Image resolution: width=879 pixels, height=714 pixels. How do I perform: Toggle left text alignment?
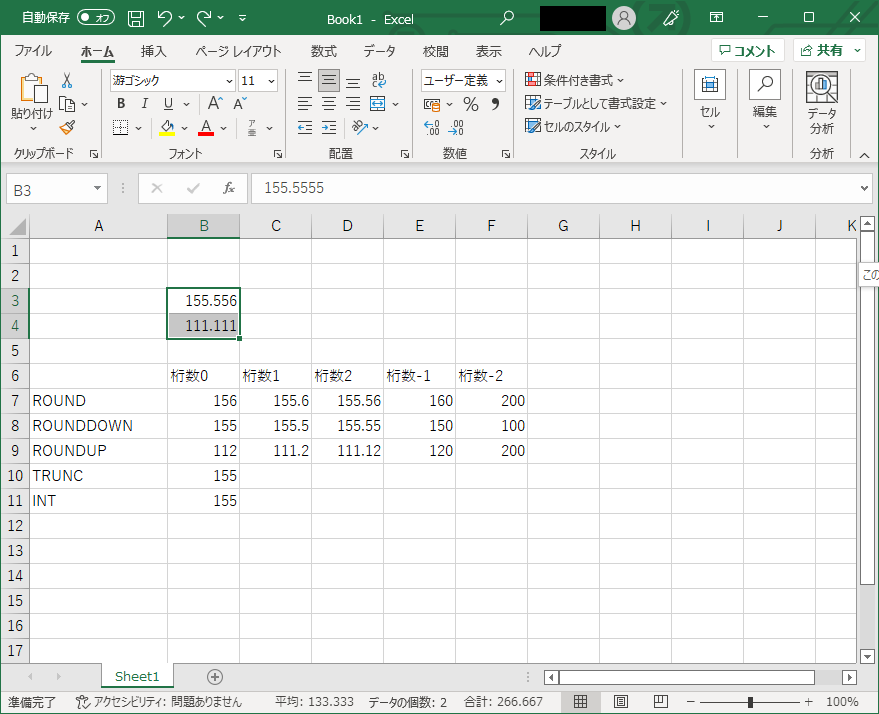pyautogui.click(x=305, y=104)
